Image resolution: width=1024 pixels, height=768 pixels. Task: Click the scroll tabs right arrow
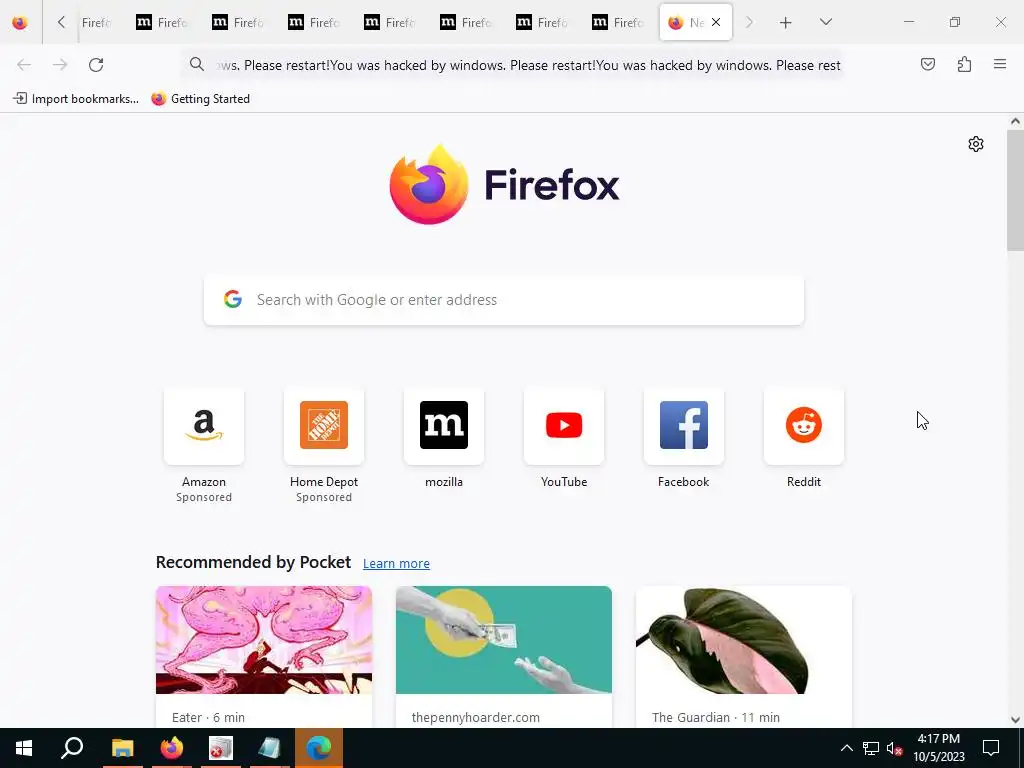click(749, 22)
